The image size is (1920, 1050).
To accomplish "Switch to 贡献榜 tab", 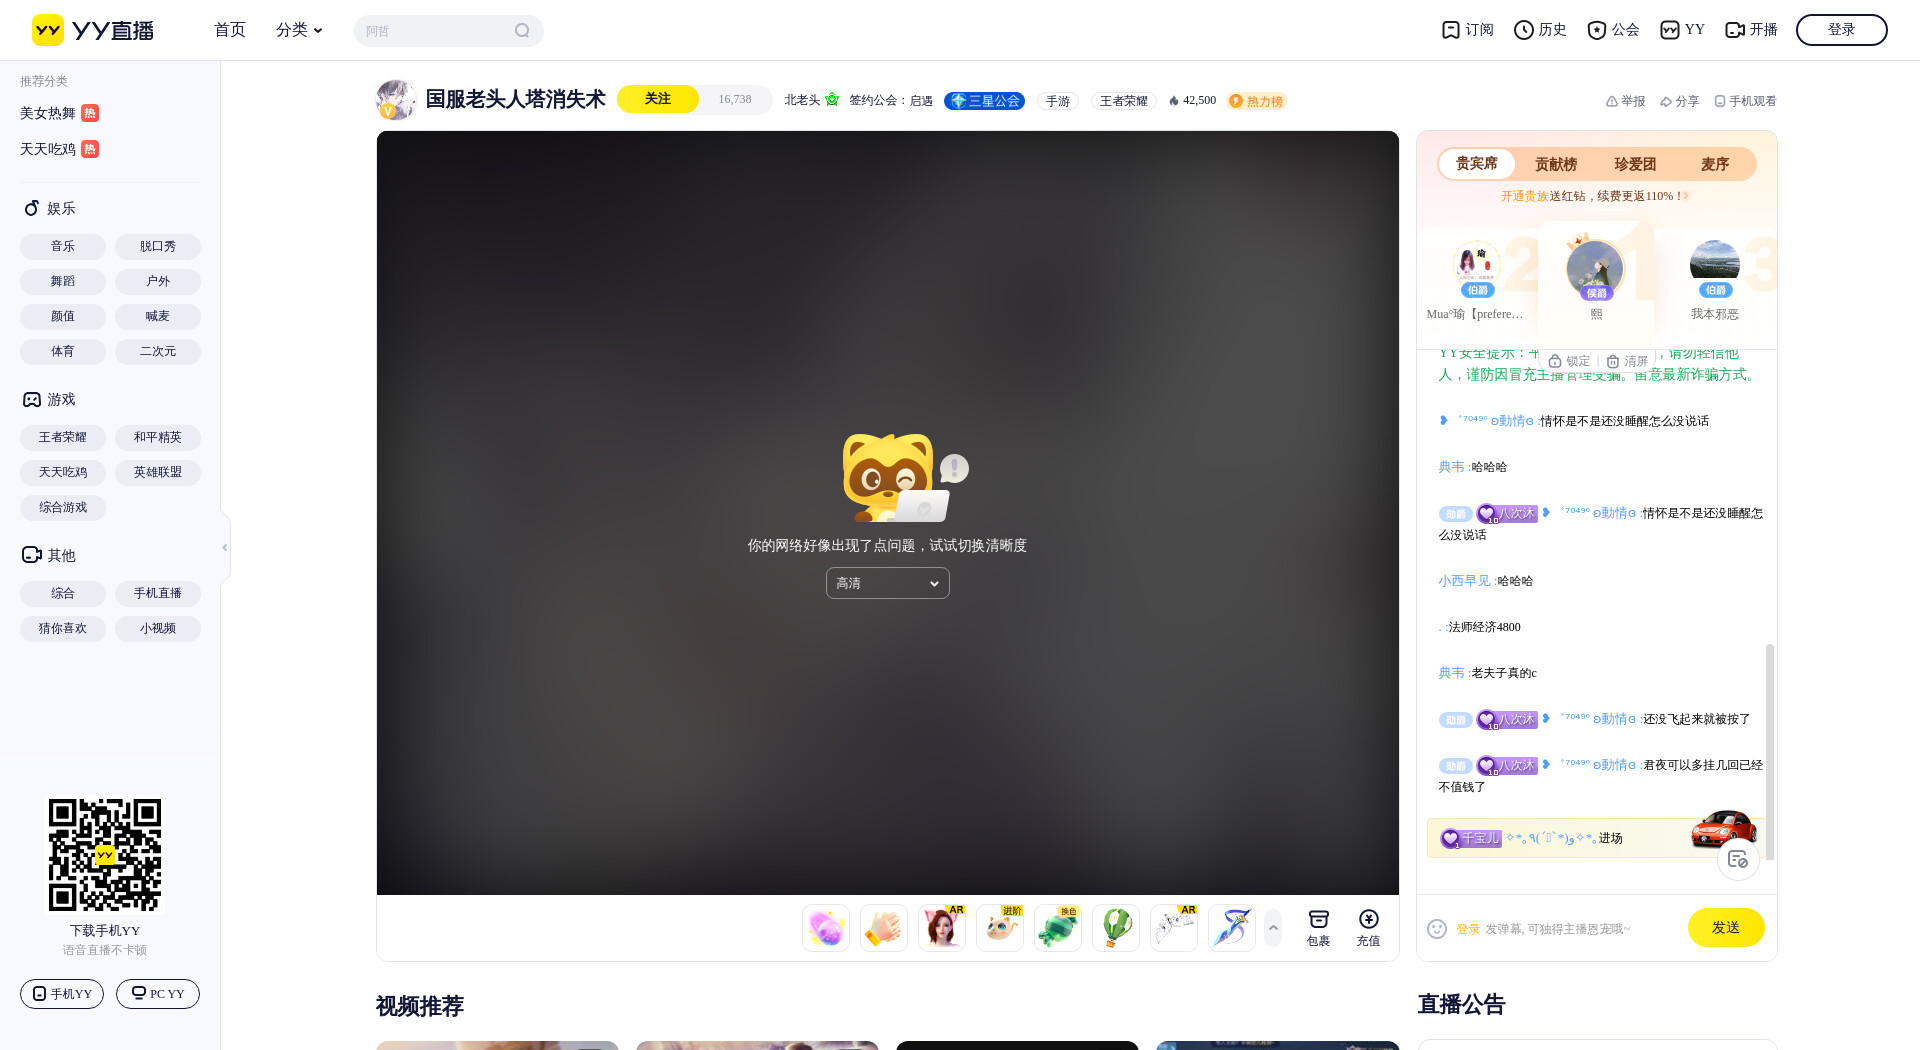I will tap(1556, 164).
